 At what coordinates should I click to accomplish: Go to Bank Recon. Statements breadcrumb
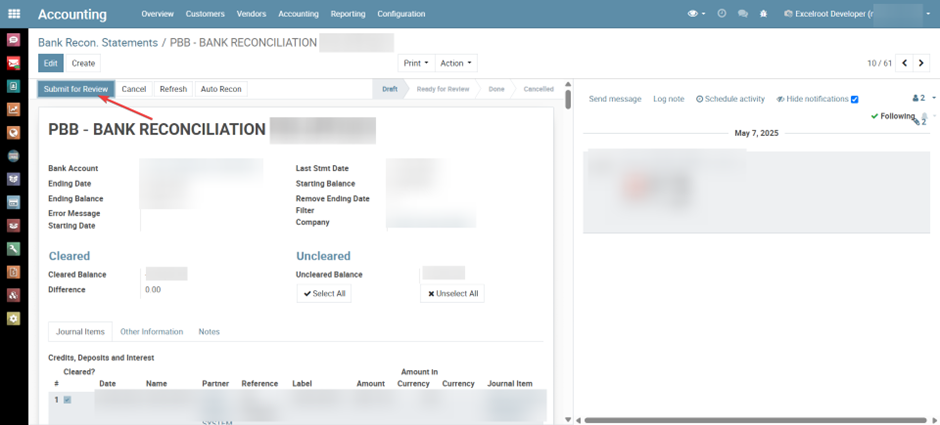pyautogui.click(x=98, y=43)
